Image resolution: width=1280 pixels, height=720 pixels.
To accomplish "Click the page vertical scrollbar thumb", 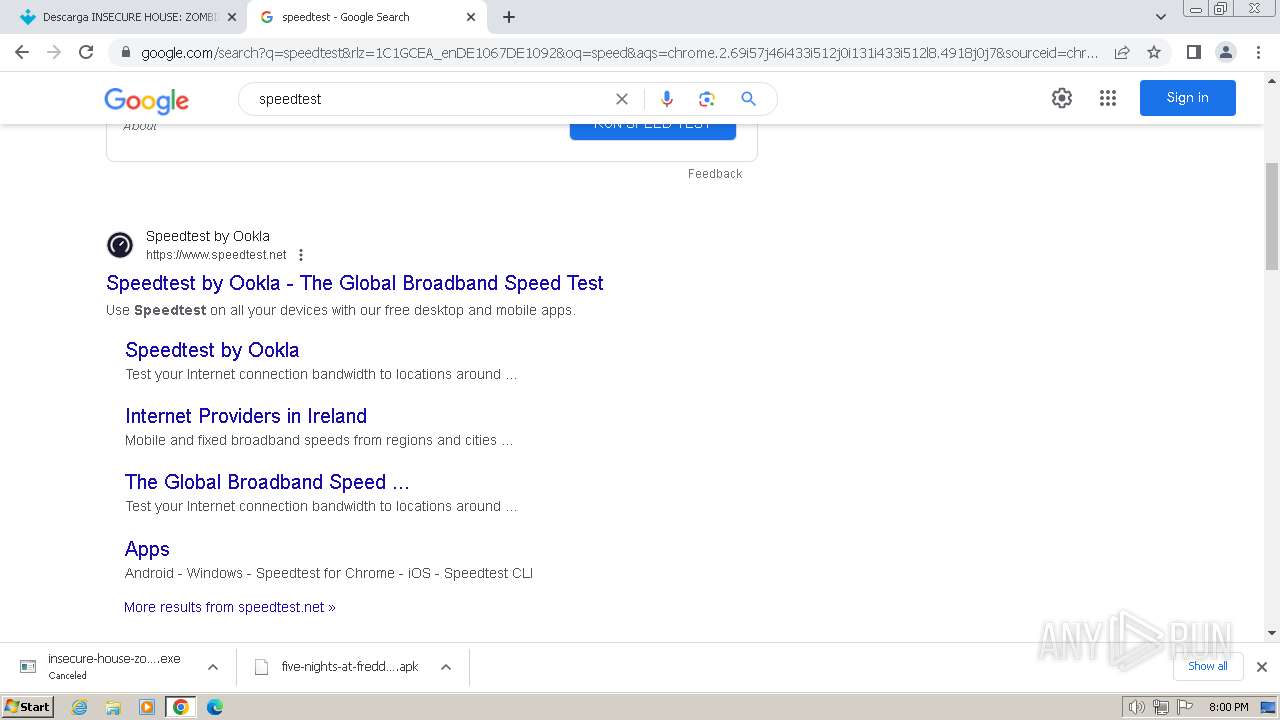I will 1271,217.
